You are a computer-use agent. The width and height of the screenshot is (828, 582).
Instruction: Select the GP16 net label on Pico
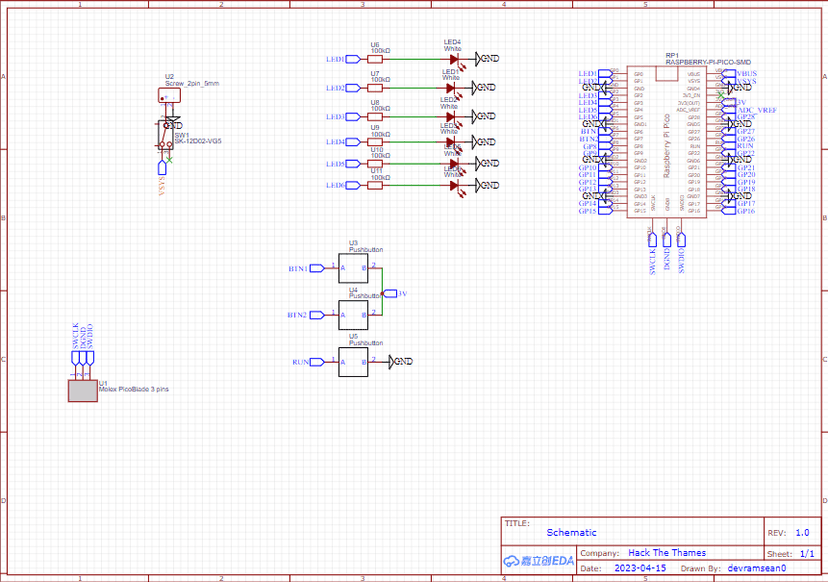point(744,211)
